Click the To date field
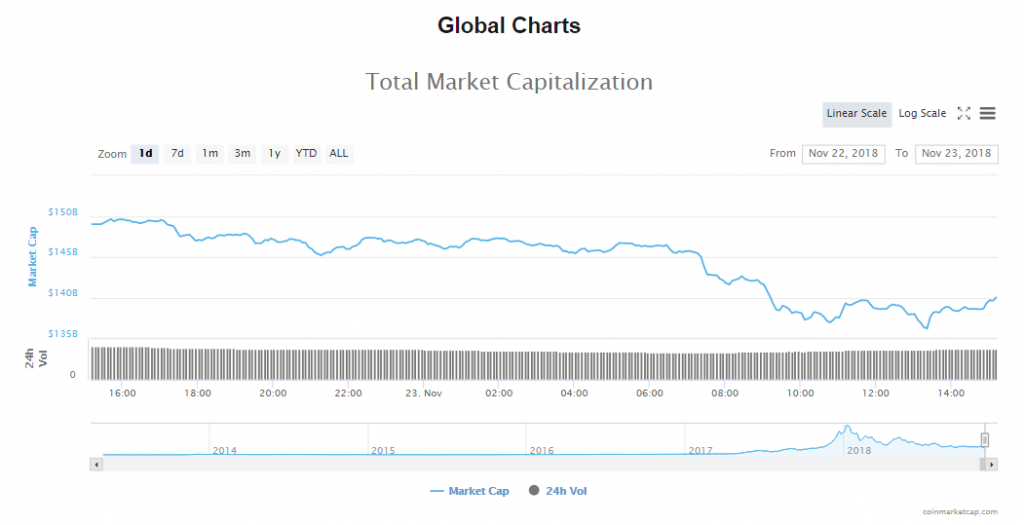This screenshot has height=525, width=1024. (x=957, y=153)
